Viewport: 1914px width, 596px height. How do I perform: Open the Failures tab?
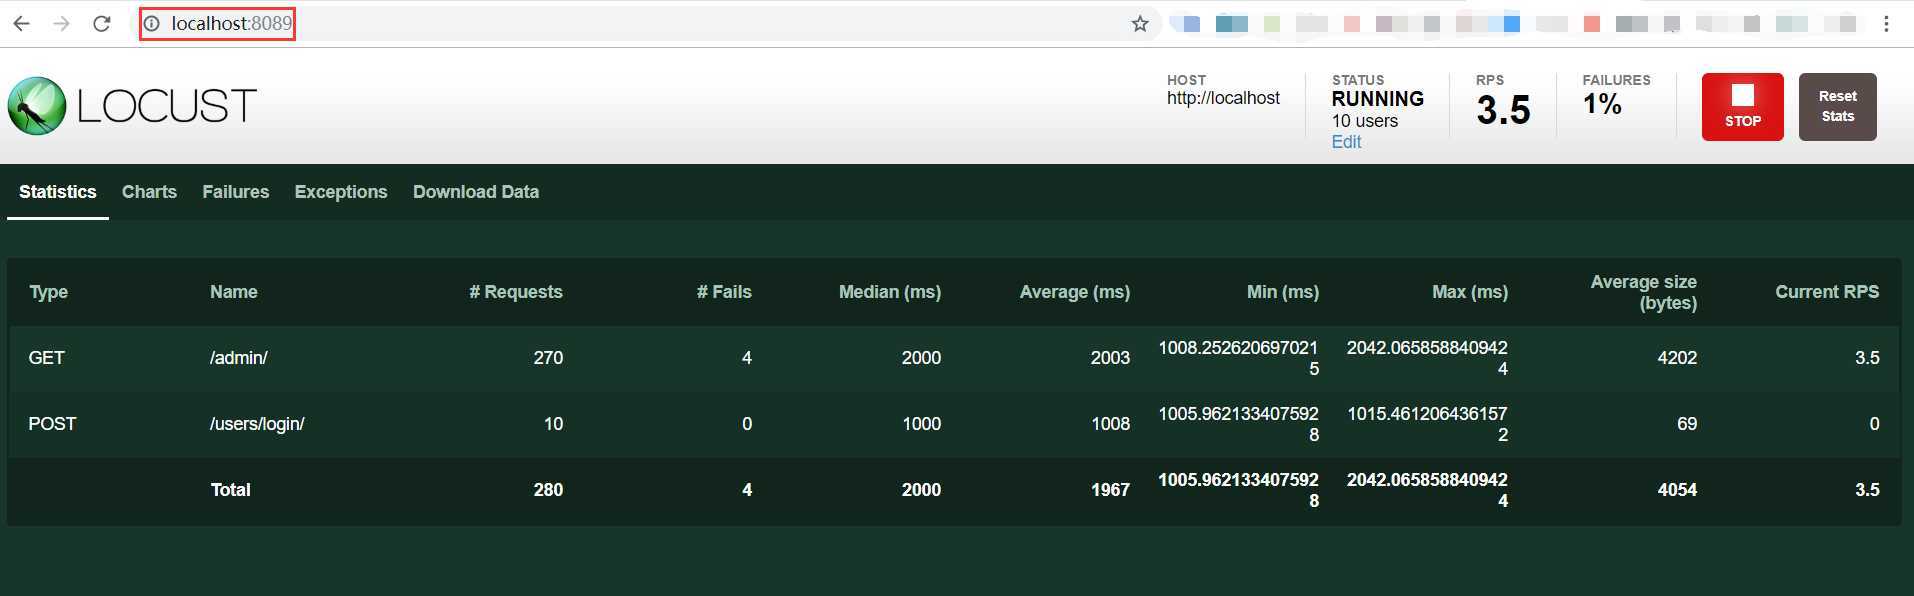click(x=236, y=192)
